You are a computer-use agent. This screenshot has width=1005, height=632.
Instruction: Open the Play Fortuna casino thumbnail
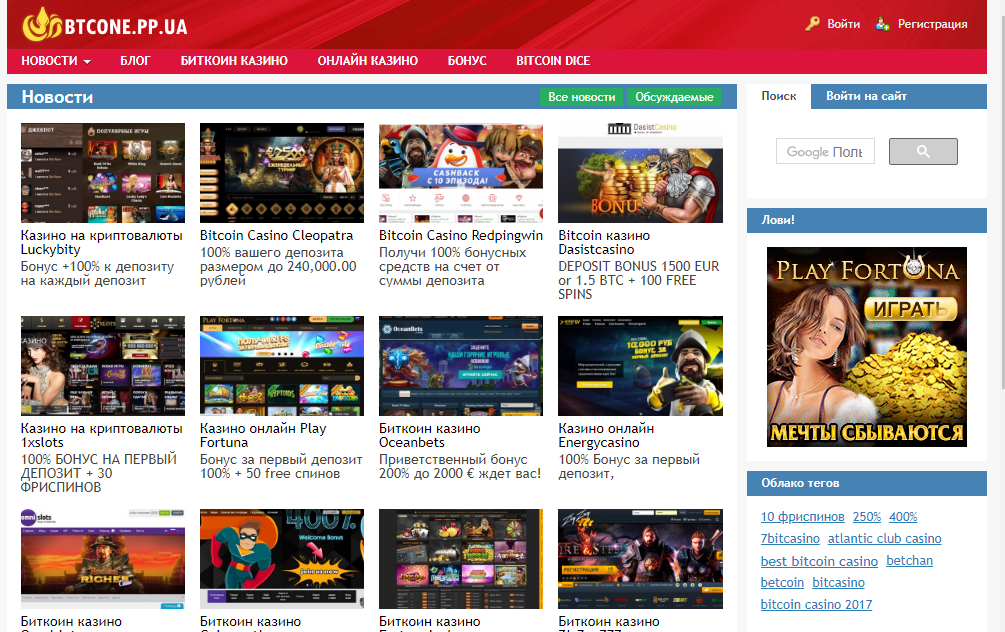282,366
